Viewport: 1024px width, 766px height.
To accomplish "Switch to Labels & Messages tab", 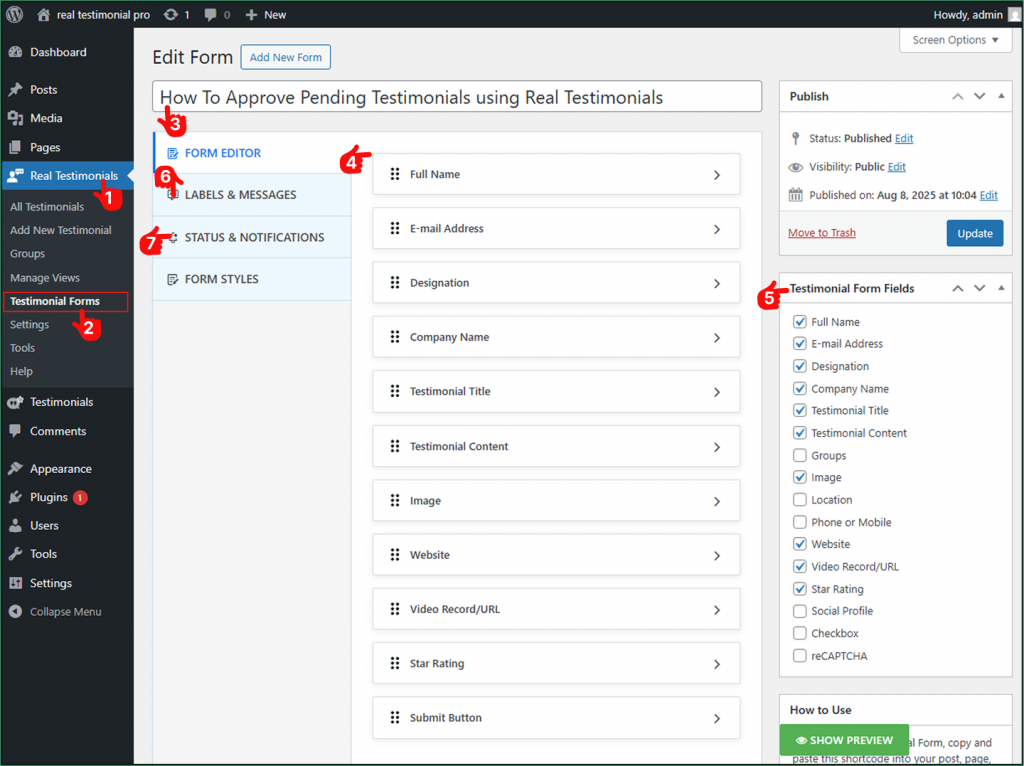I will pos(252,195).
